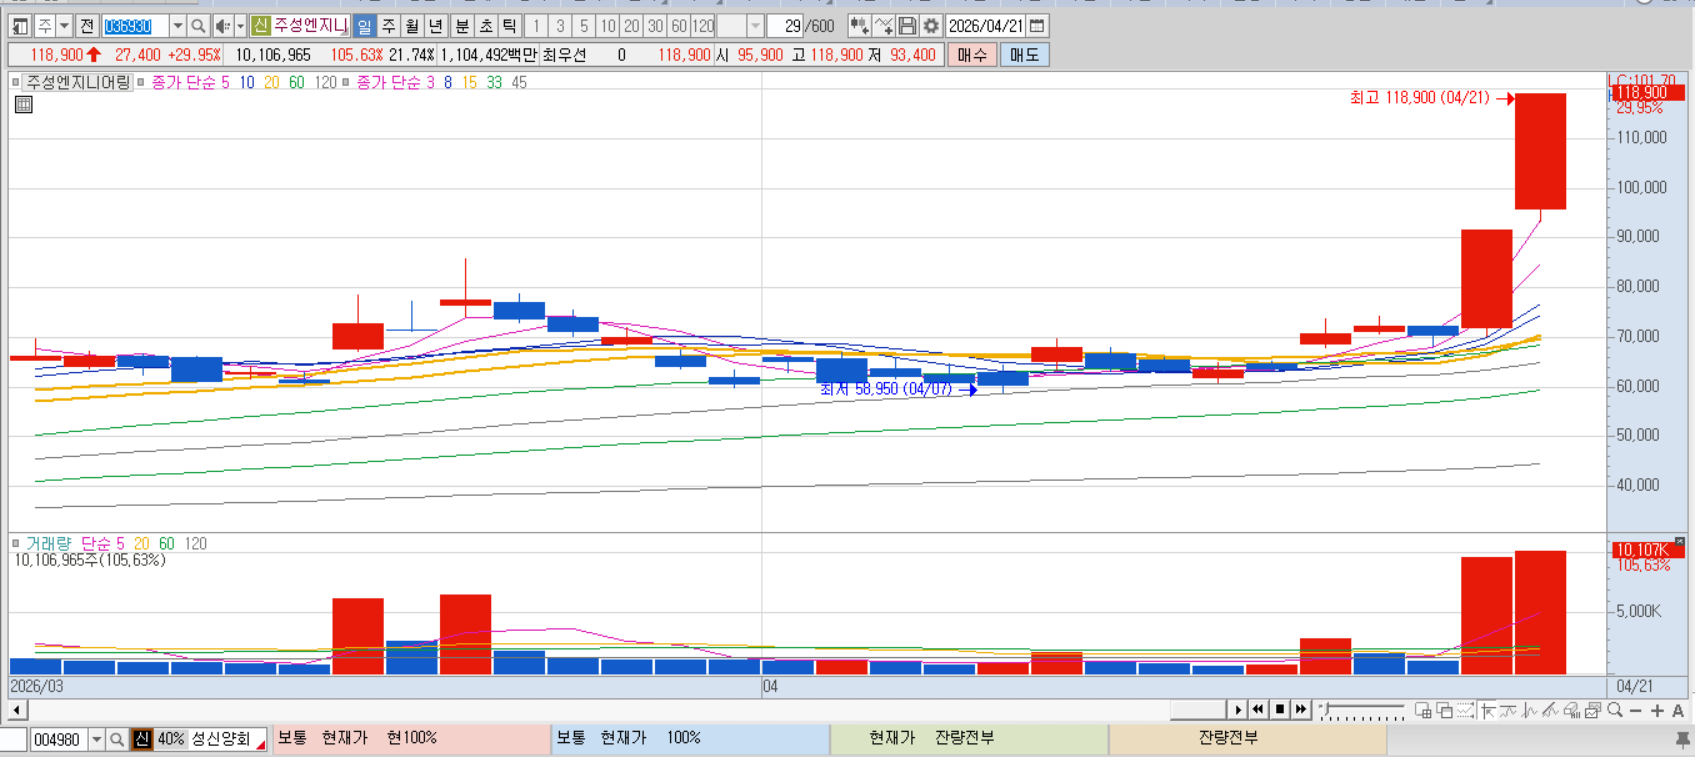Choose the 60 interval preset button

(679, 26)
